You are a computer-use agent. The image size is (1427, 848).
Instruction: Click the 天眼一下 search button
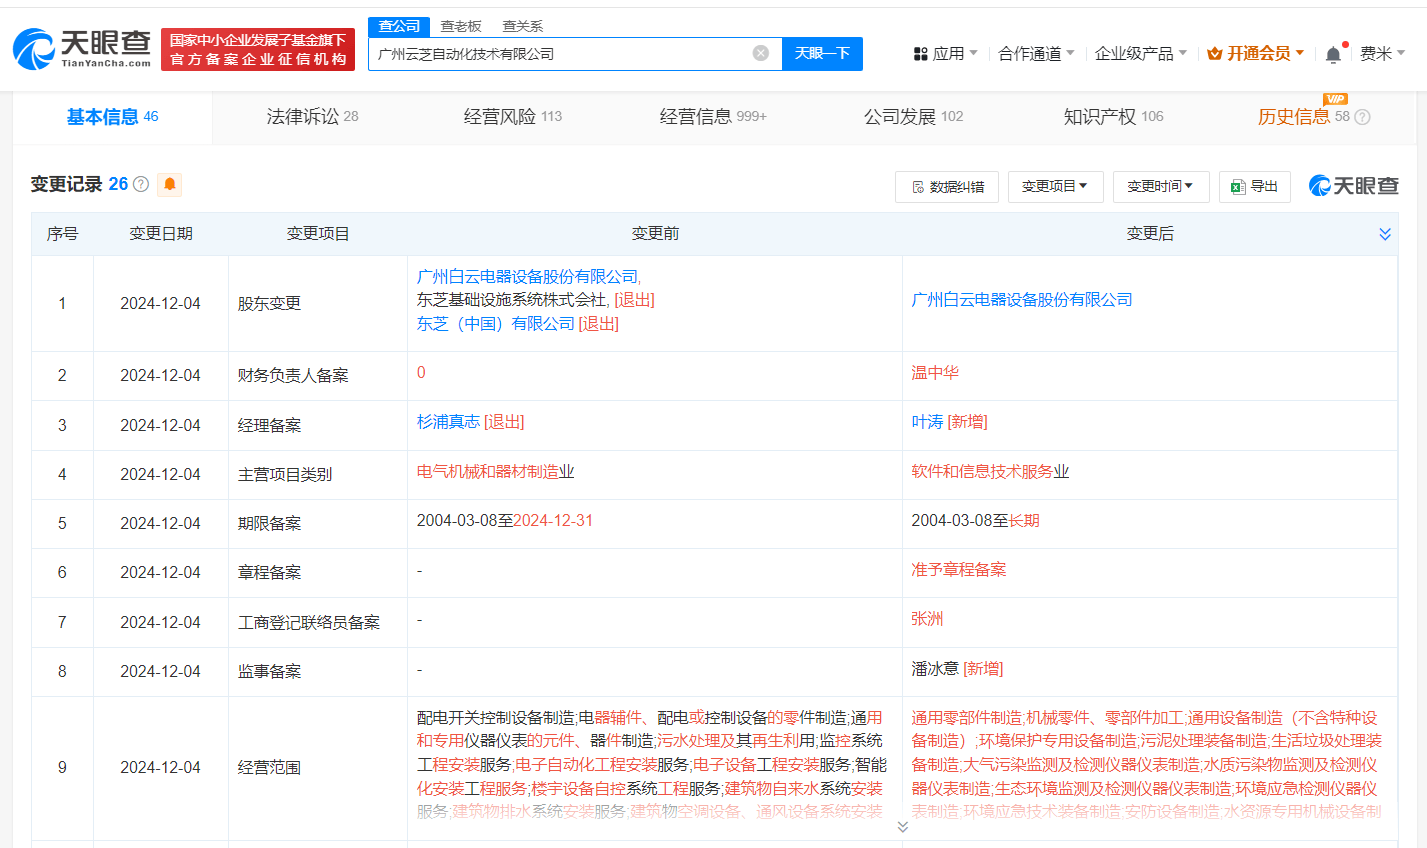click(x=822, y=54)
